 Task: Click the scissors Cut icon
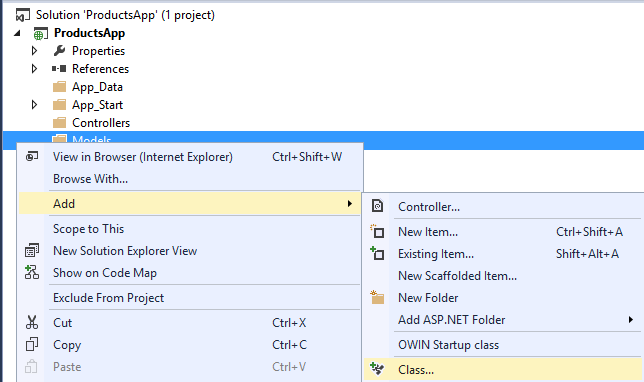point(32,322)
